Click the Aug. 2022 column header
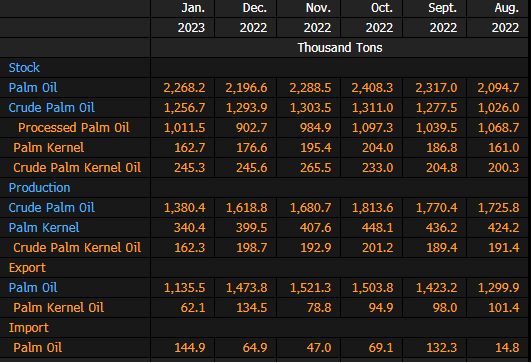The width and height of the screenshot is (532, 363). (506, 18)
